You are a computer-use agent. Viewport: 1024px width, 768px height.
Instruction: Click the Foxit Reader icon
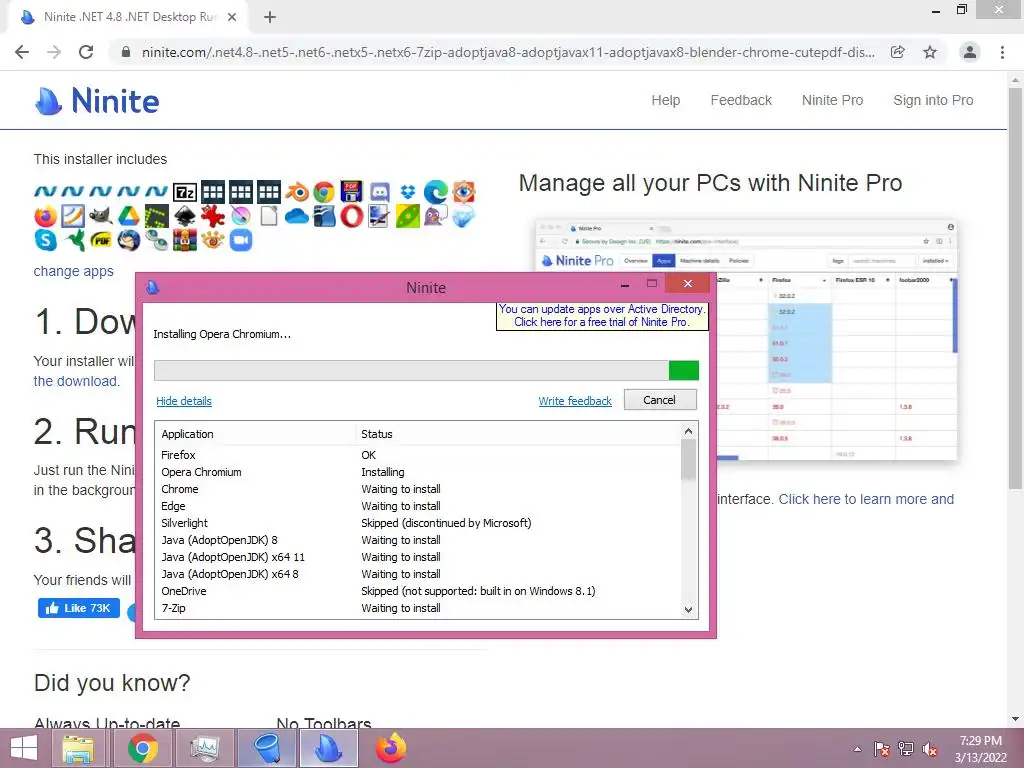[73, 216]
